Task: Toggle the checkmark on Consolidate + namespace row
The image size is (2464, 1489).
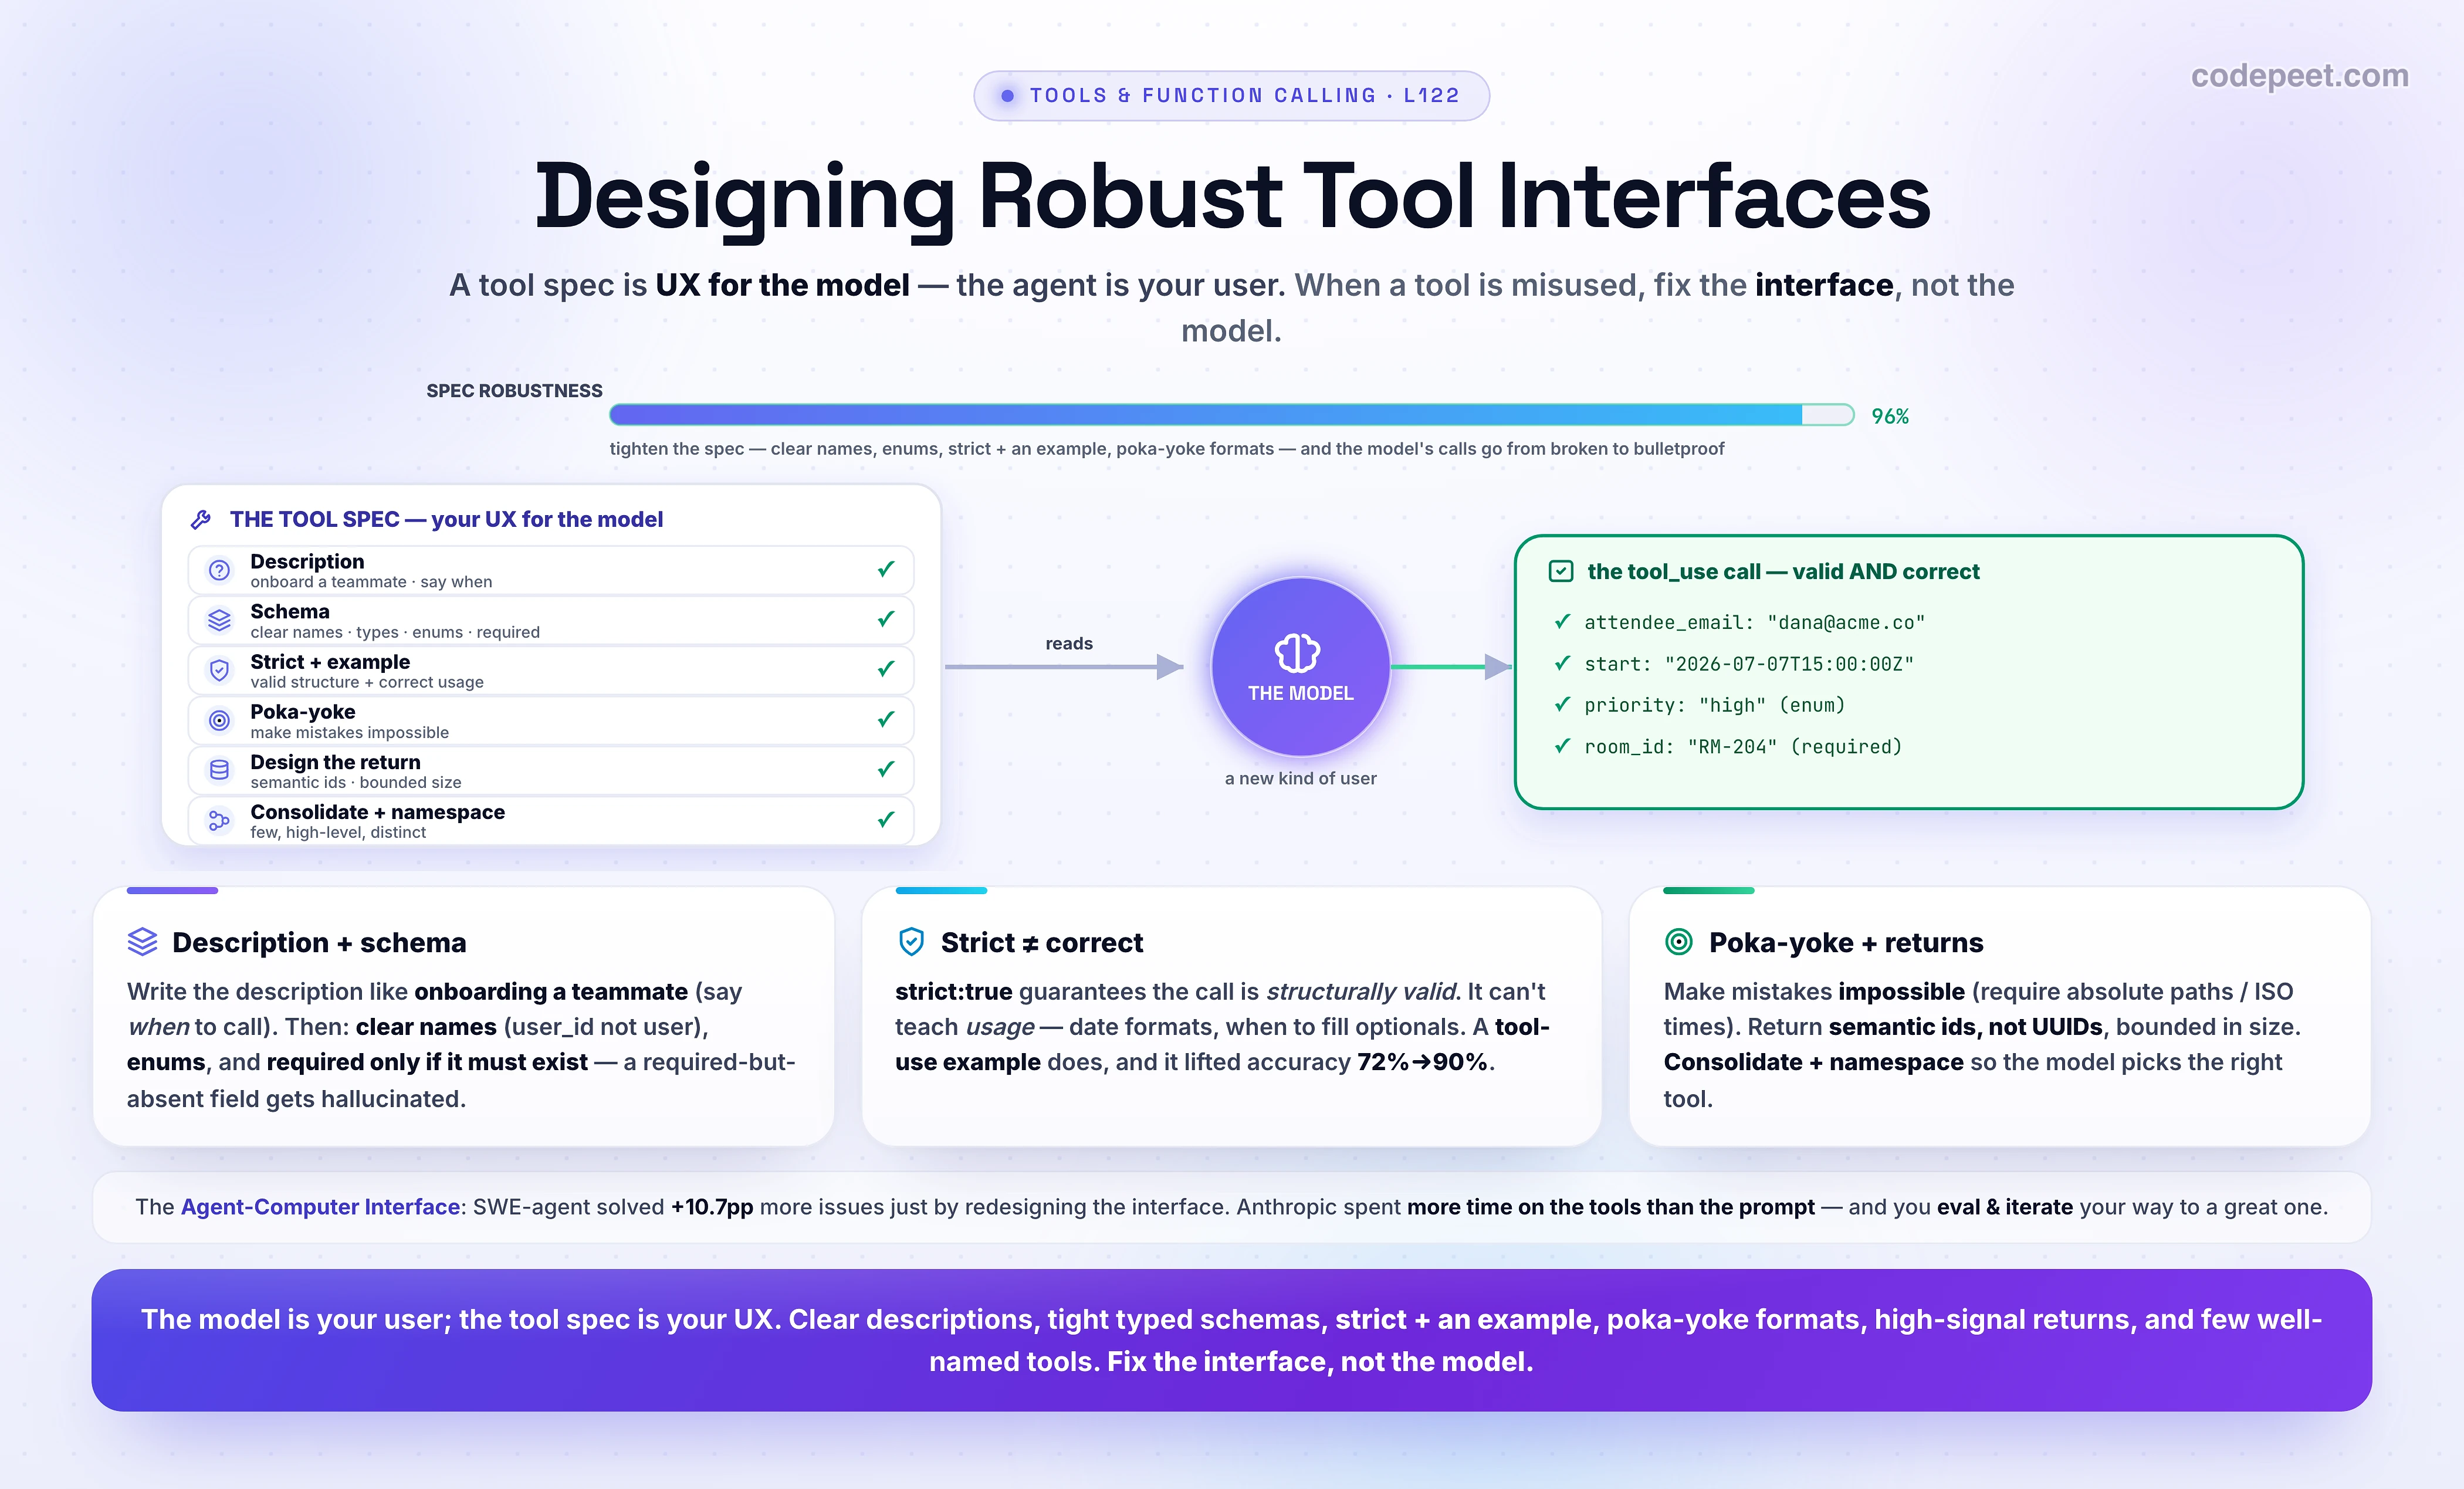Action: (x=886, y=819)
